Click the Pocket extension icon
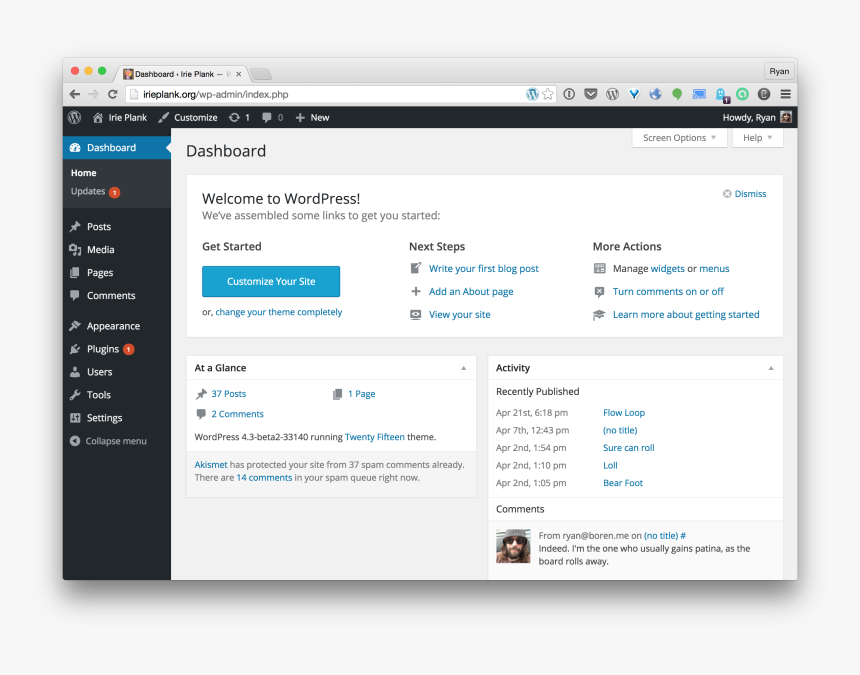 pyautogui.click(x=591, y=94)
